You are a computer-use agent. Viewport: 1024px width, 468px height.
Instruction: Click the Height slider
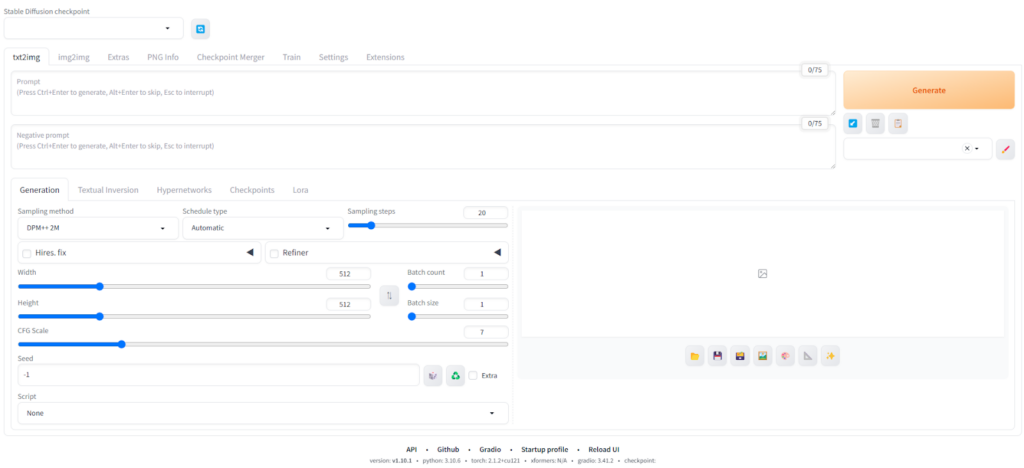tap(194, 316)
